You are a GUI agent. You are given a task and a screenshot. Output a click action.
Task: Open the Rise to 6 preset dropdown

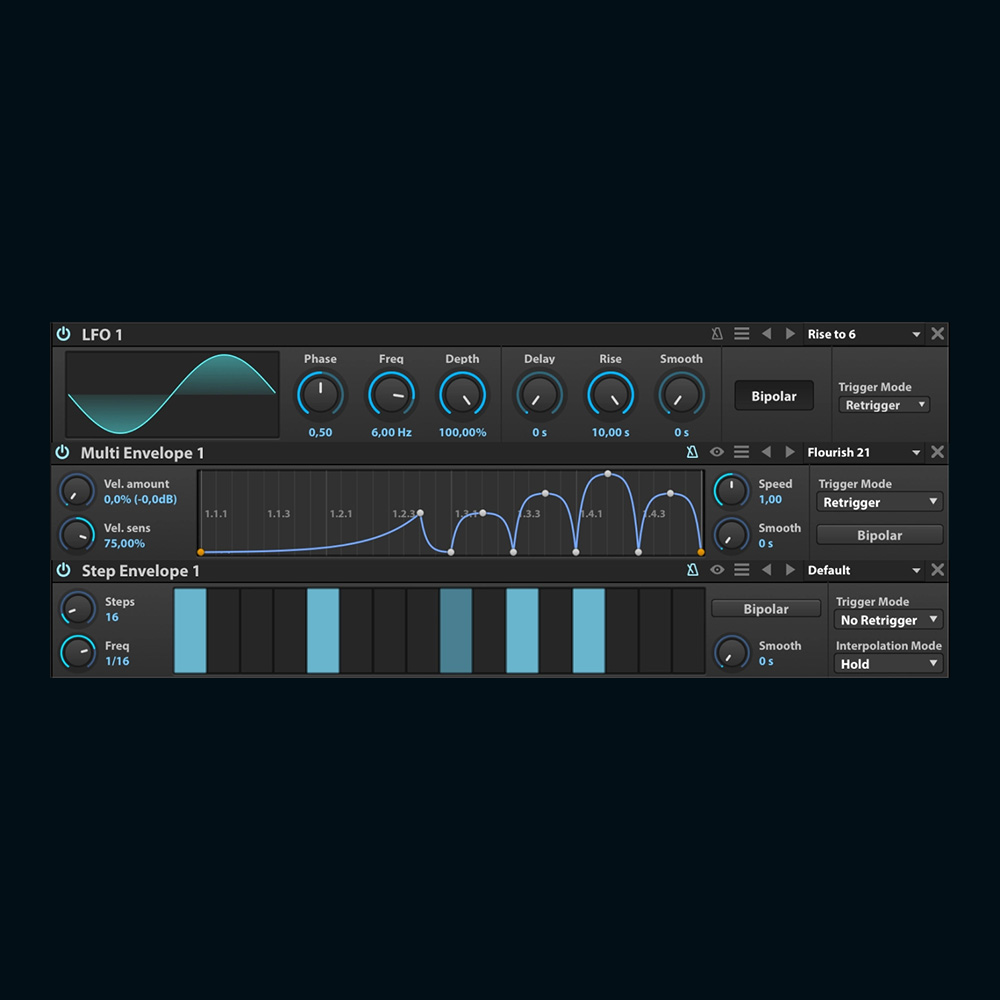[864, 334]
